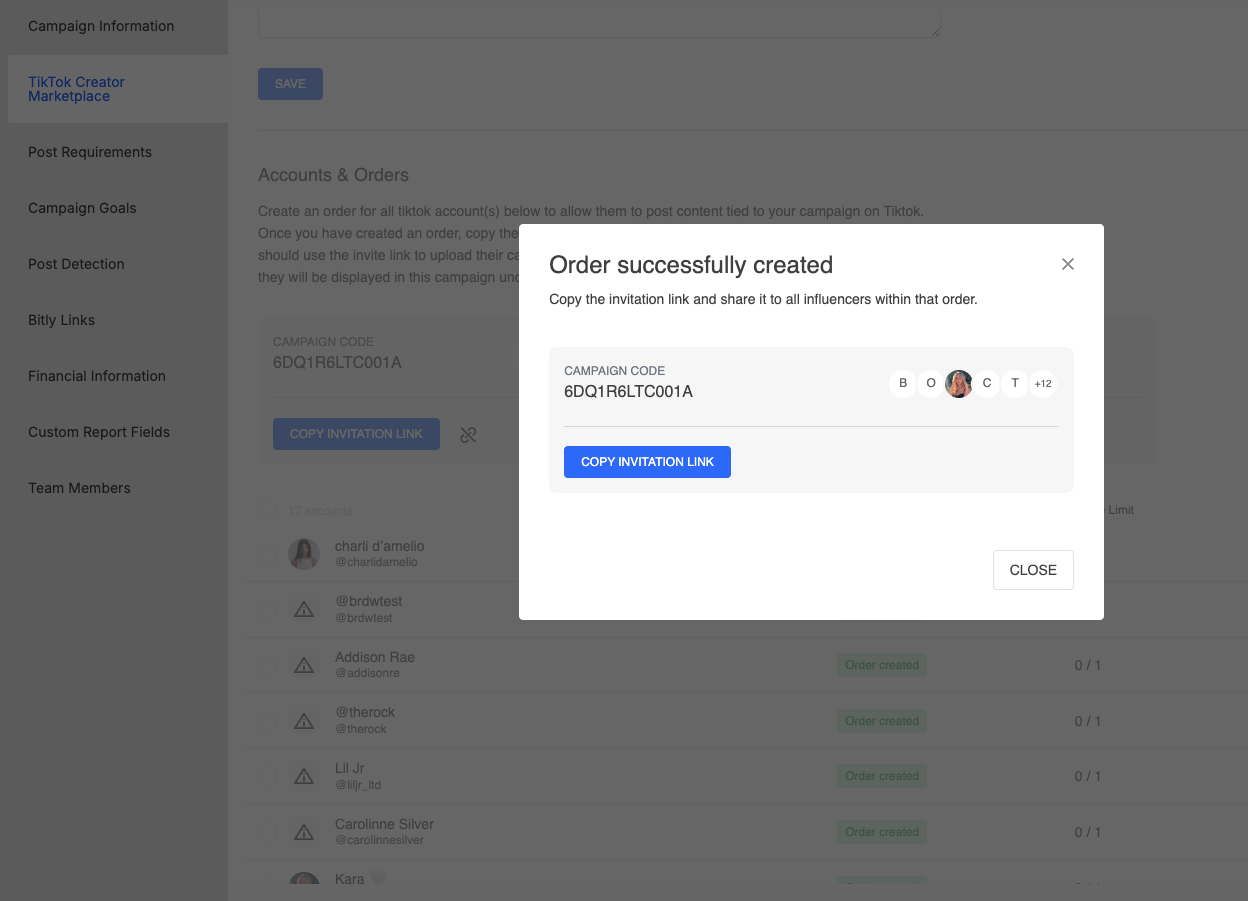Click the Kara account name
The image size is (1248, 901).
coord(350,879)
